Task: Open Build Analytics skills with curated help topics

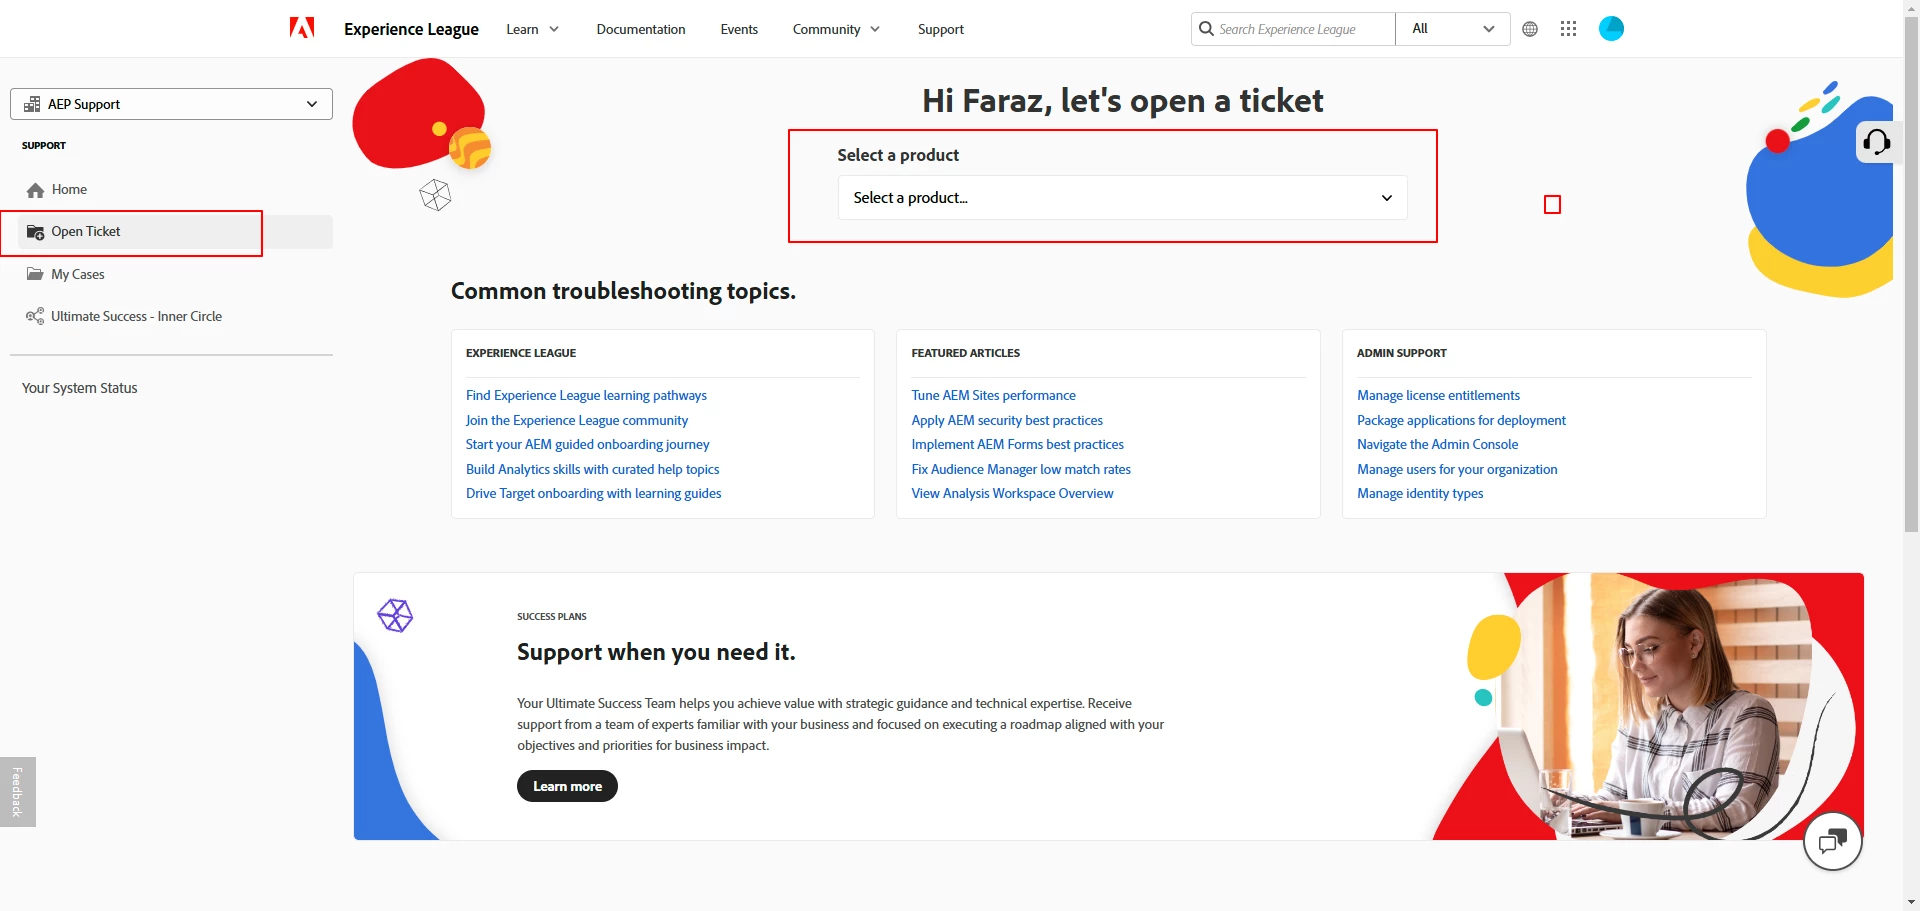Action: point(593,470)
